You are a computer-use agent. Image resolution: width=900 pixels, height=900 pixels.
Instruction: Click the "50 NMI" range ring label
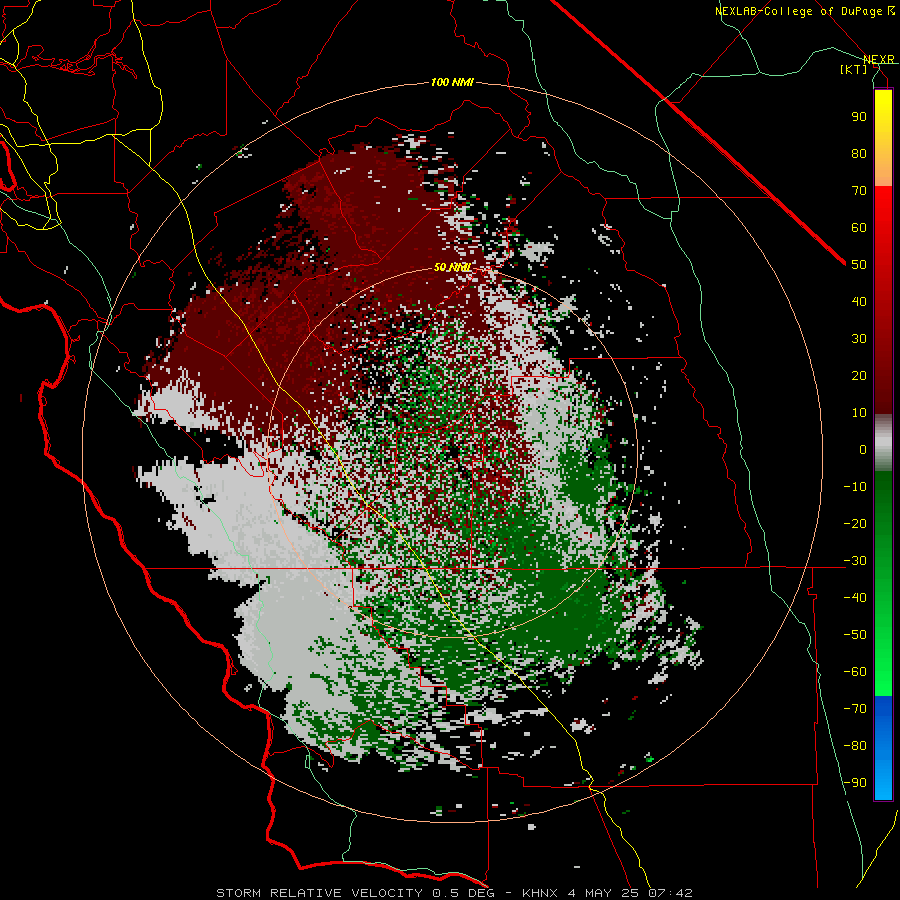pos(452,267)
